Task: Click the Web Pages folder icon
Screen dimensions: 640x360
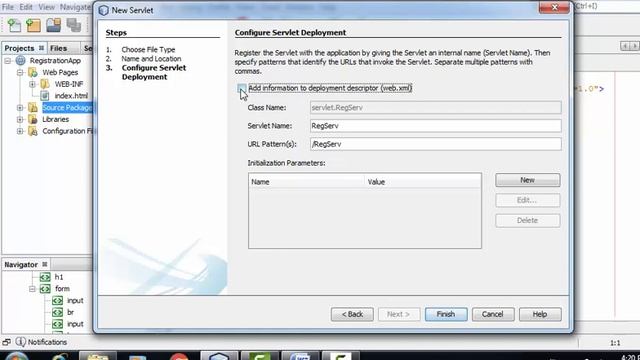Action: coord(33,72)
